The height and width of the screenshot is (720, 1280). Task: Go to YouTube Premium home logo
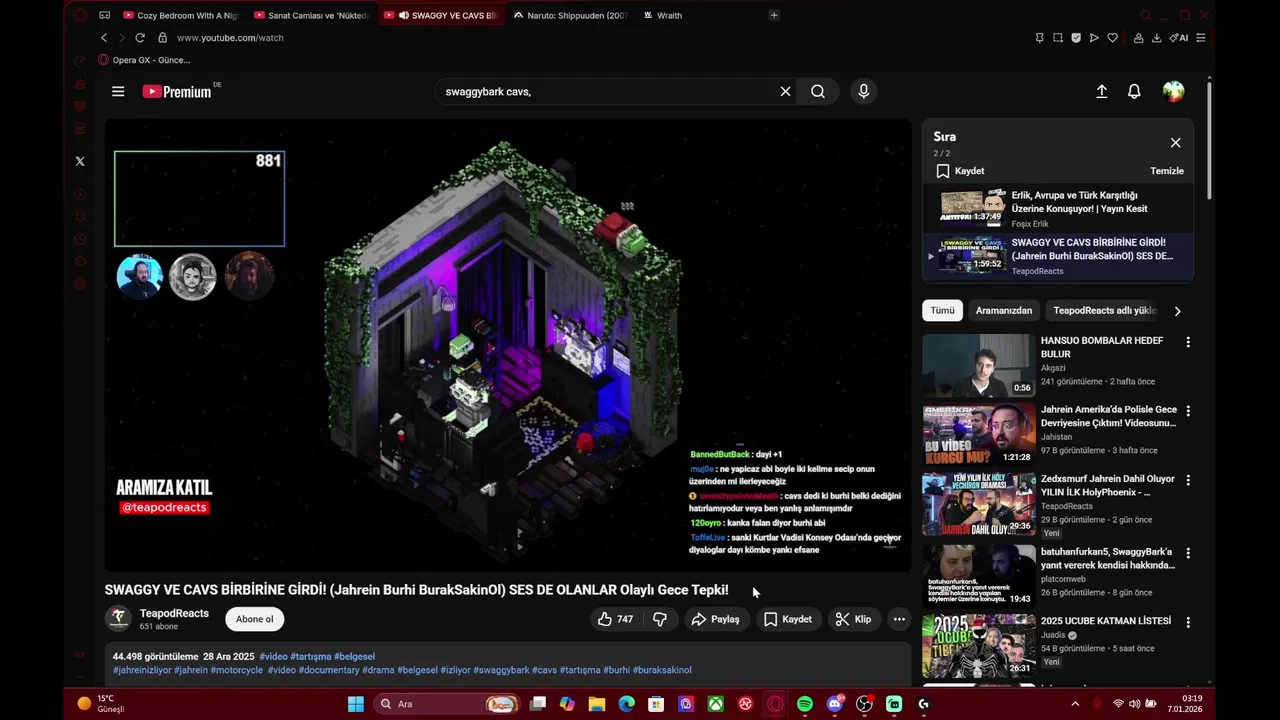tap(177, 91)
